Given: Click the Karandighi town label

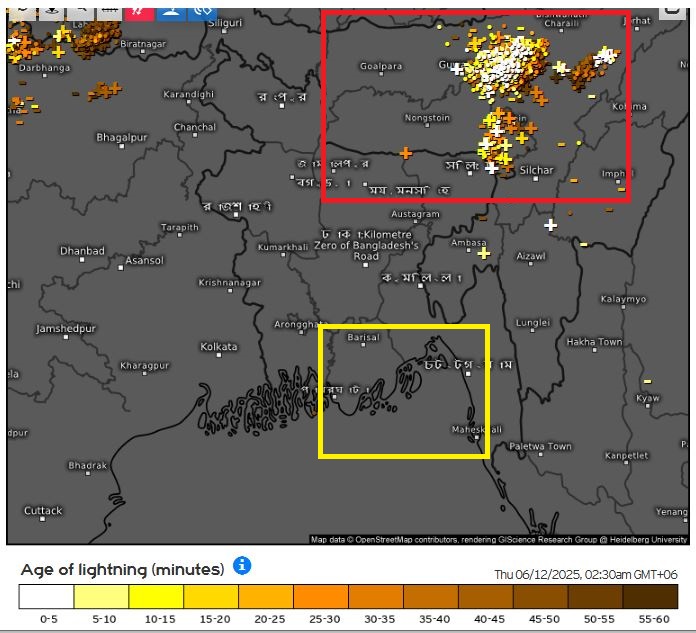Looking at the screenshot, I should [x=189, y=94].
